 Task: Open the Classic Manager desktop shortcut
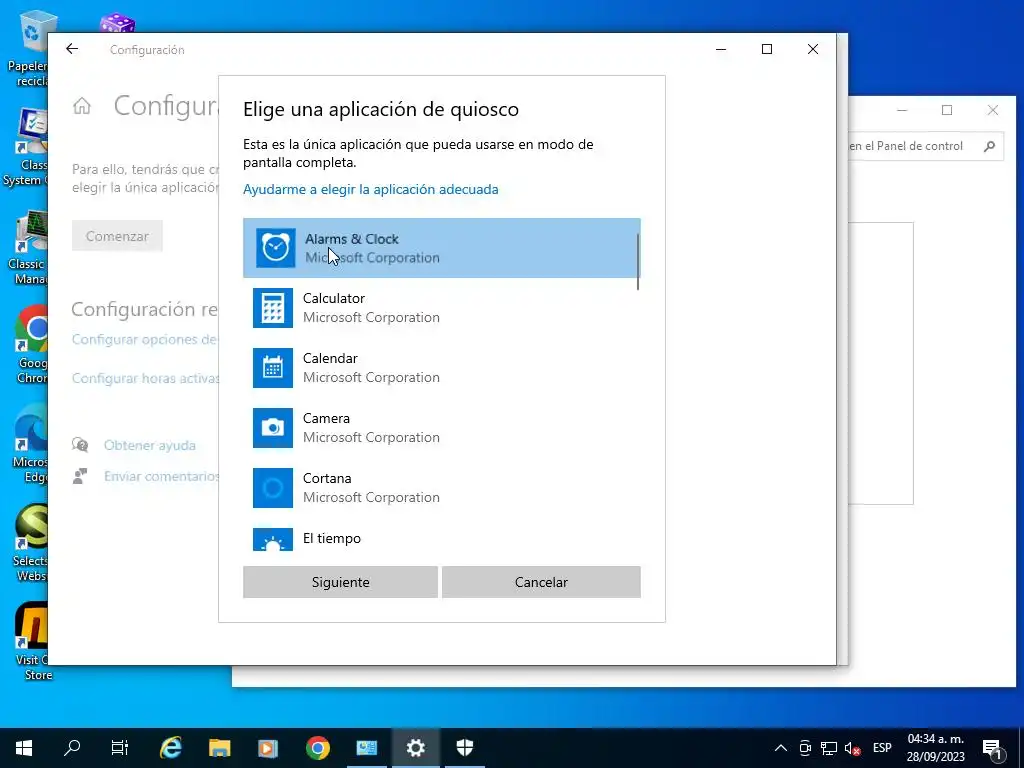click(x=29, y=247)
